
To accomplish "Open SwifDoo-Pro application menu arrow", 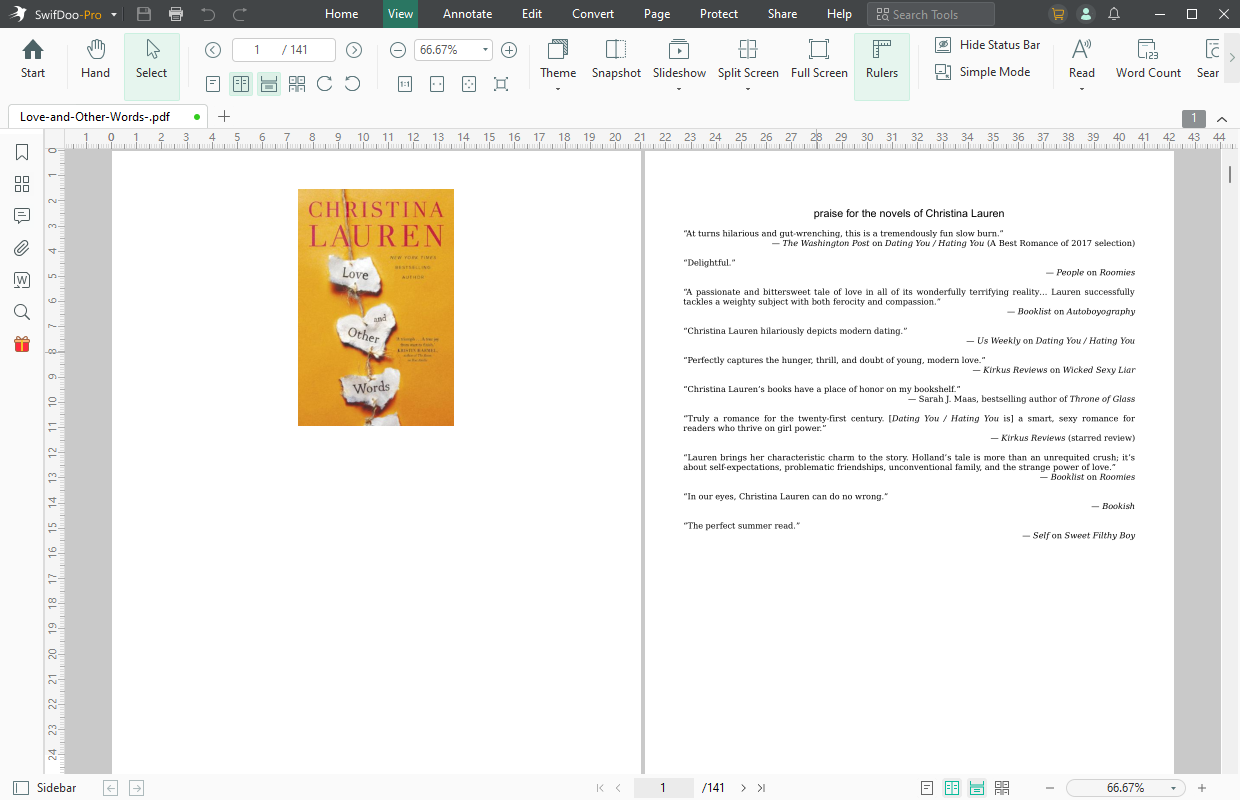I will [x=114, y=14].
